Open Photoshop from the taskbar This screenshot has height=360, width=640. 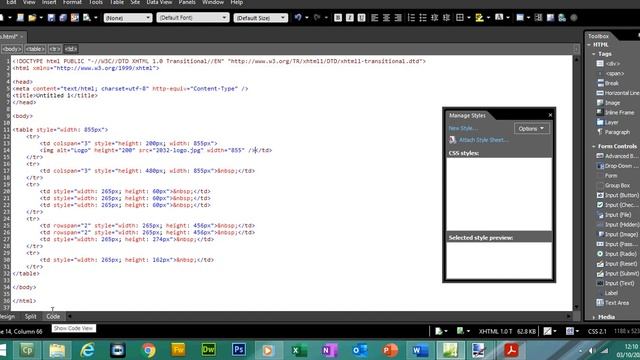click(x=239, y=350)
